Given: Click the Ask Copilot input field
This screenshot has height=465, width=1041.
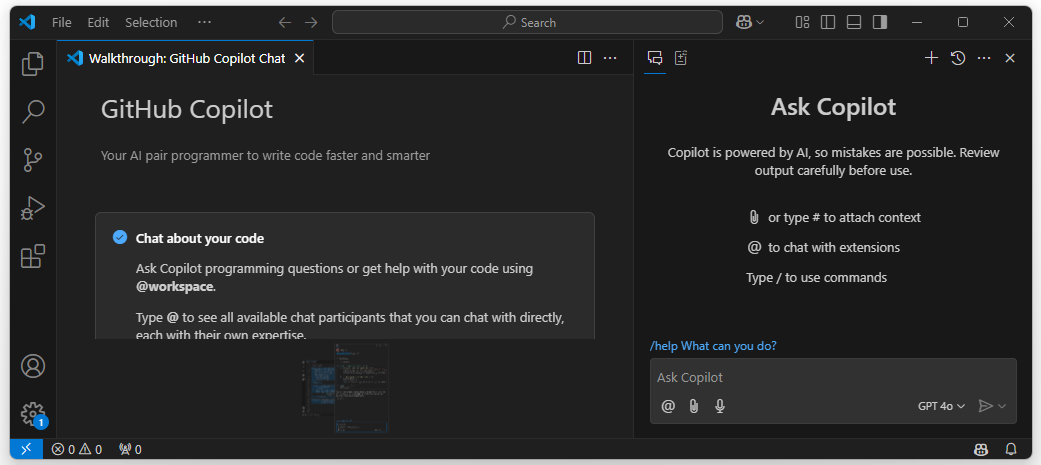Looking at the screenshot, I should [x=832, y=378].
